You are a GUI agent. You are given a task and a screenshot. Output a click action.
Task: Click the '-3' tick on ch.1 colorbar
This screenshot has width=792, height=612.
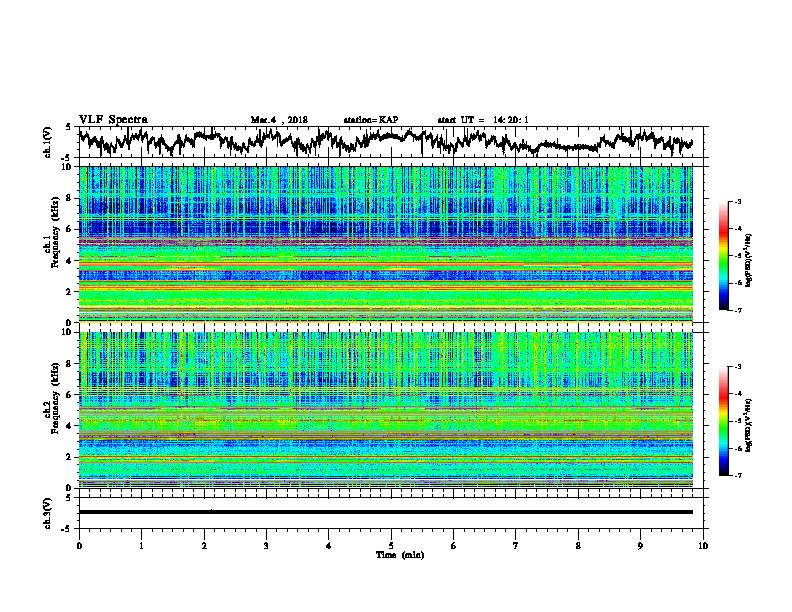click(737, 201)
